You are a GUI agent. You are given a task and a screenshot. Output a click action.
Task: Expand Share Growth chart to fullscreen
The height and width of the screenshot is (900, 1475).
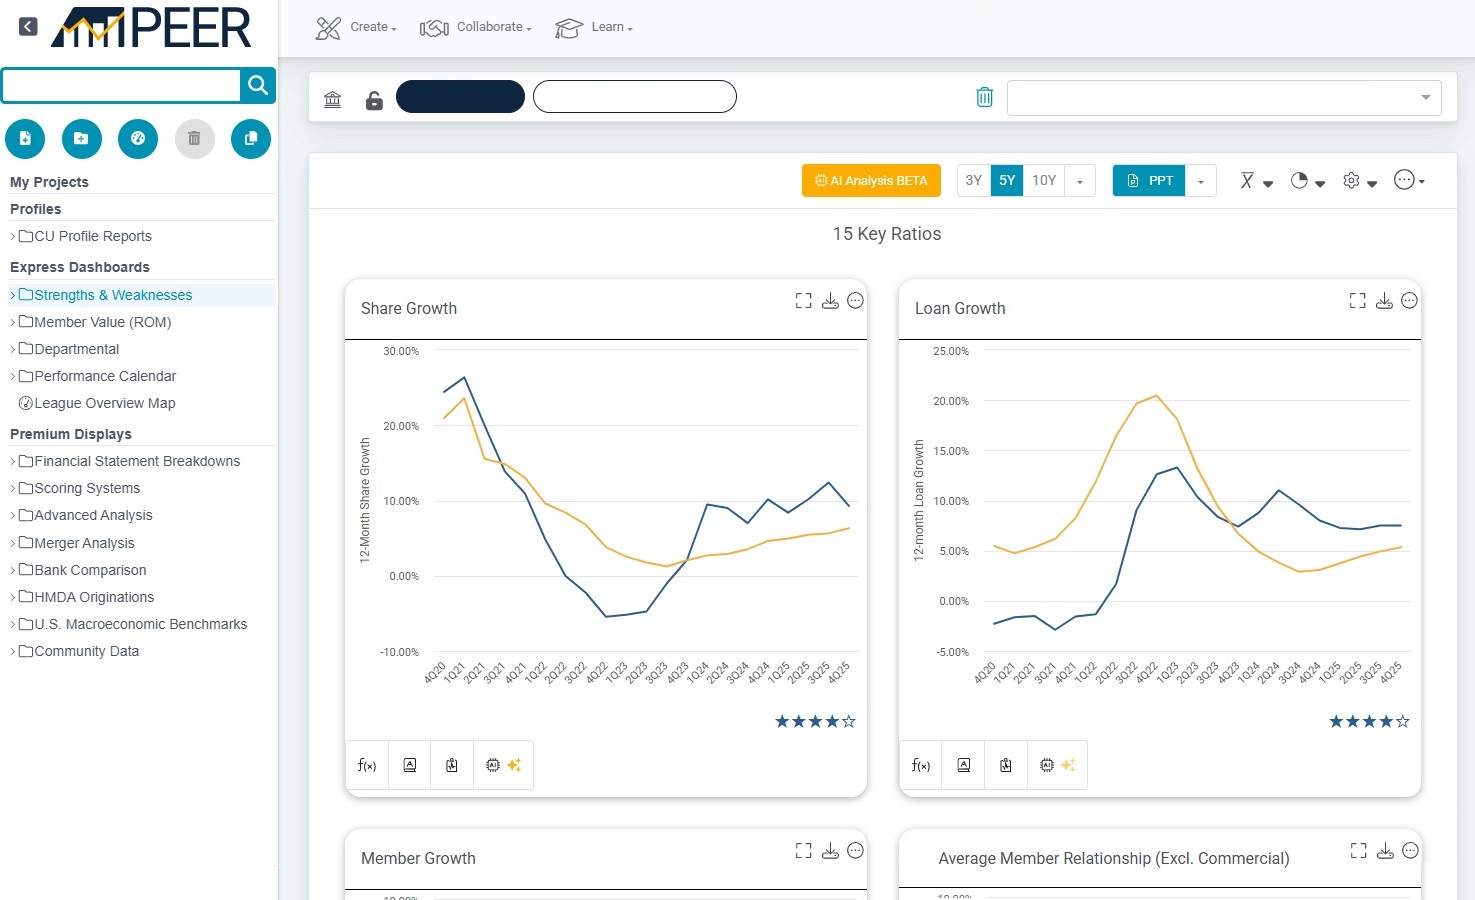[x=803, y=301]
